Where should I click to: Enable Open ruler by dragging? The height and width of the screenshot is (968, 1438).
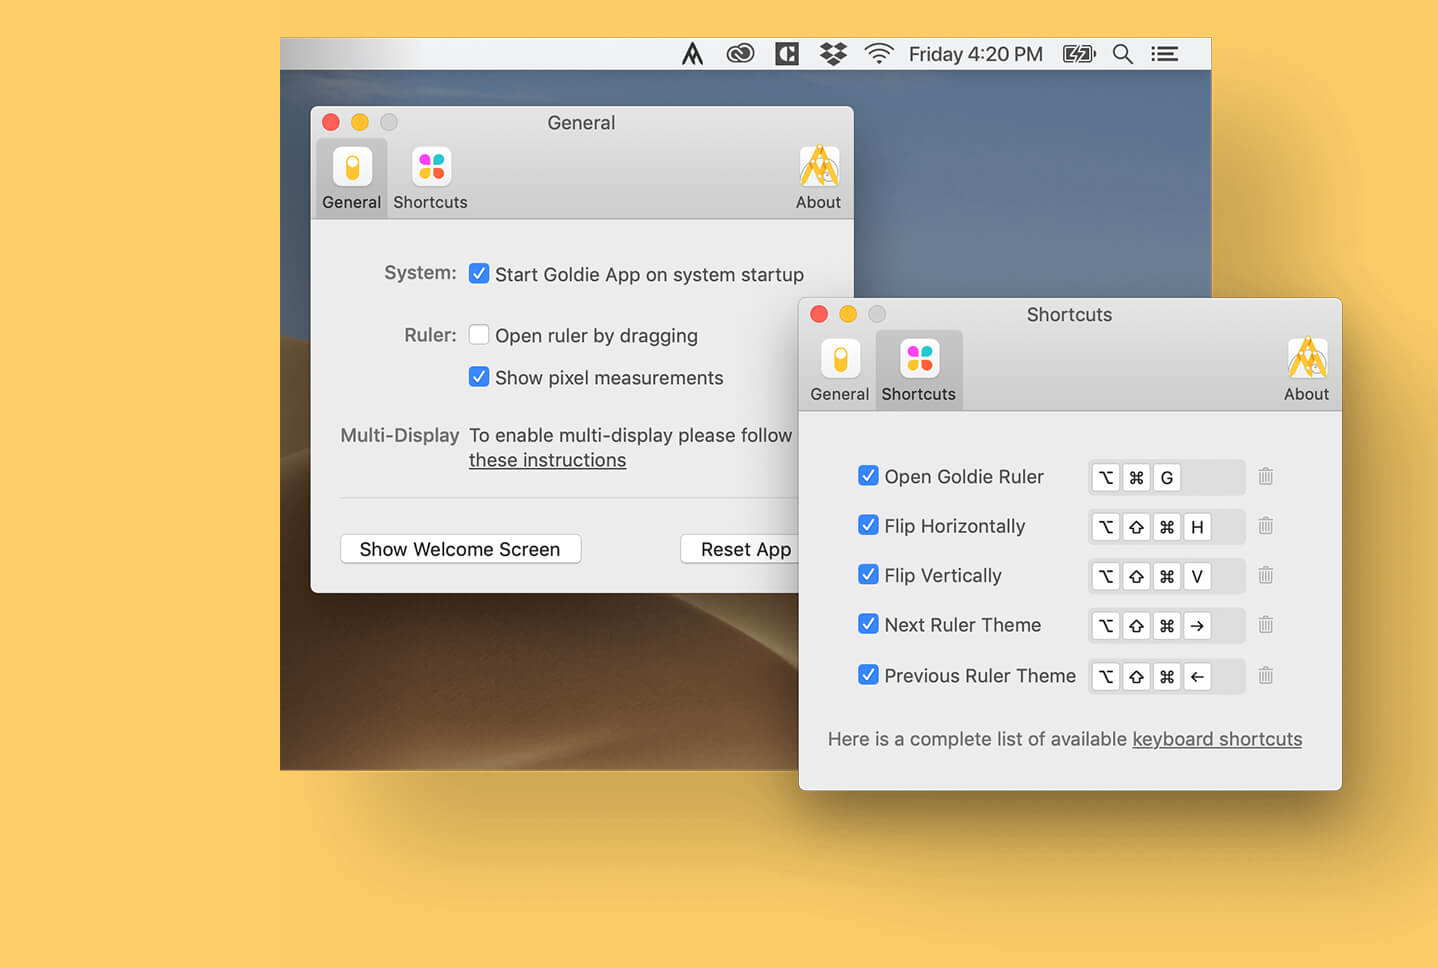479,335
